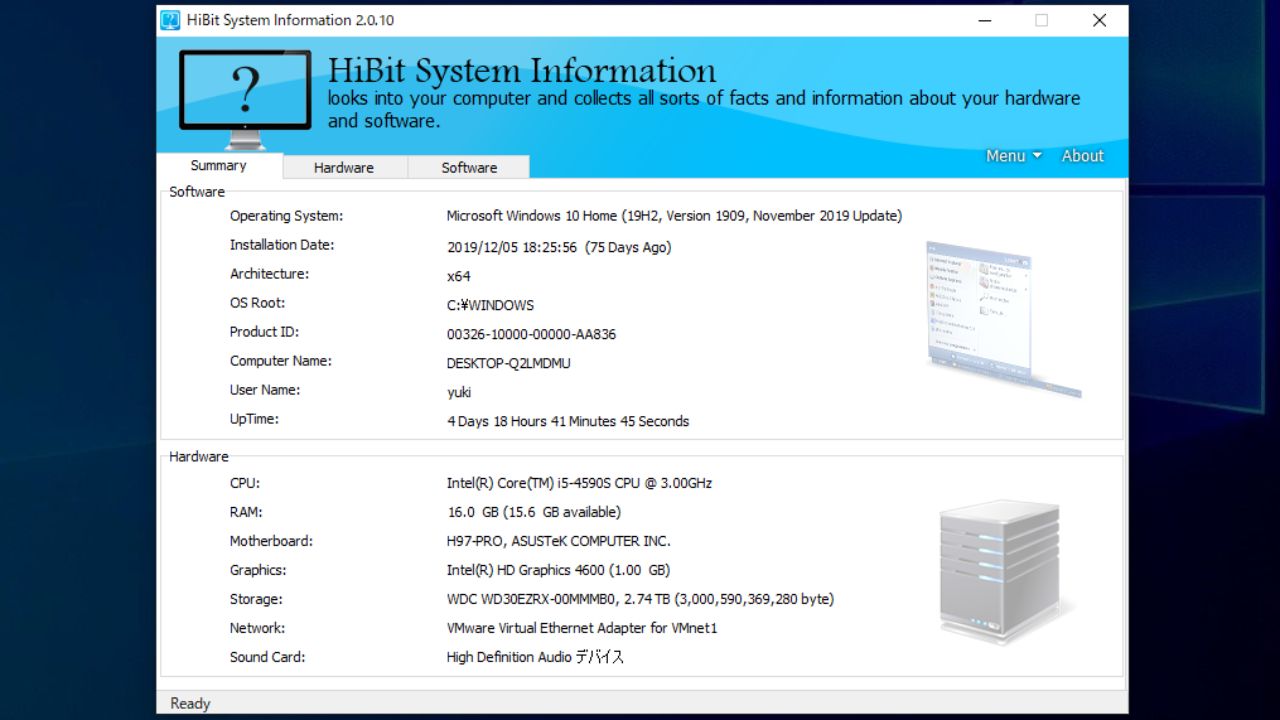This screenshot has height=720, width=1280.
Task: Click the banner description about hardware and software
Action: coord(704,110)
